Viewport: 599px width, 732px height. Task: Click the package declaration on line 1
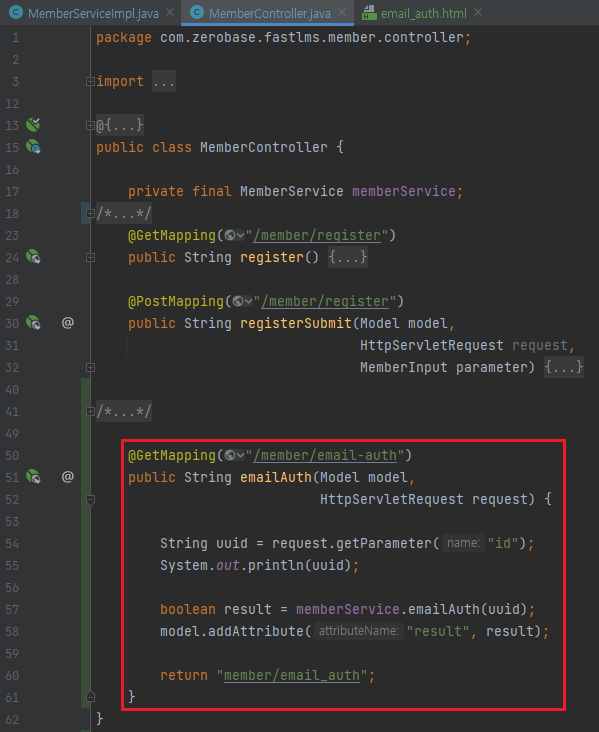[283, 38]
